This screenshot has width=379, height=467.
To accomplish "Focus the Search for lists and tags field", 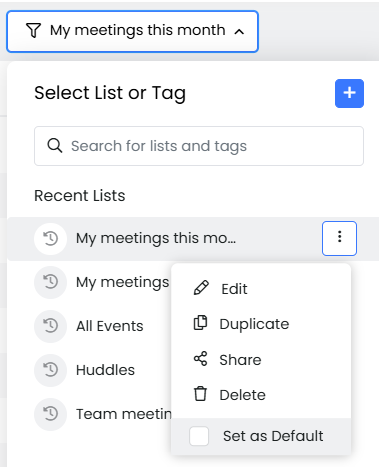I will pyautogui.click(x=199, y=146).
